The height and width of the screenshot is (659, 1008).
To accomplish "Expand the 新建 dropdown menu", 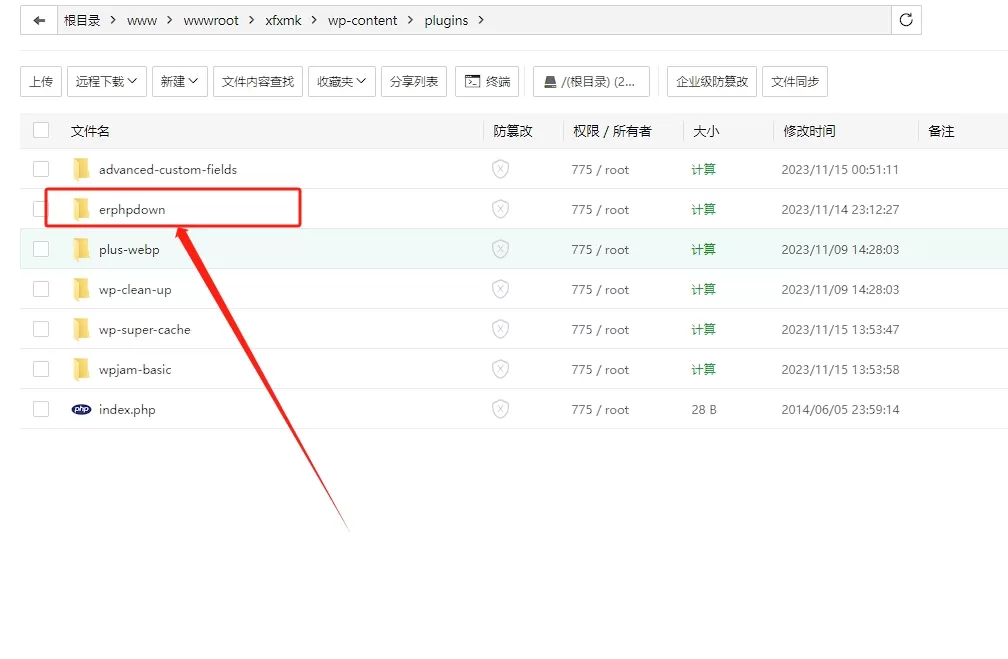I will tap(179, 81).
